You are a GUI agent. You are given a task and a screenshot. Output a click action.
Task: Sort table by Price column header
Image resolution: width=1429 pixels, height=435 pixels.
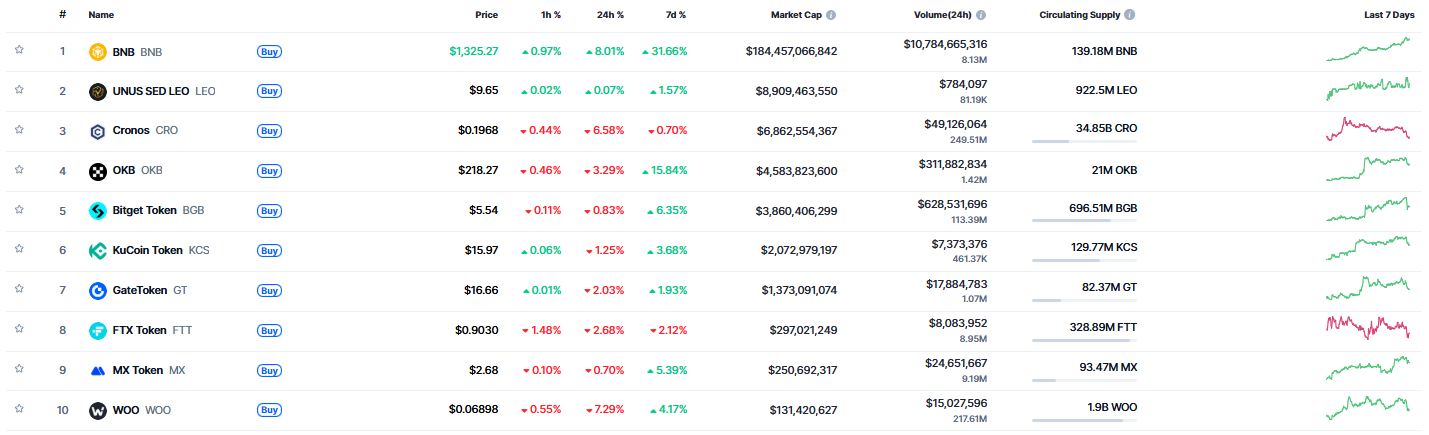pyautogui.click(x=486, y=15)
